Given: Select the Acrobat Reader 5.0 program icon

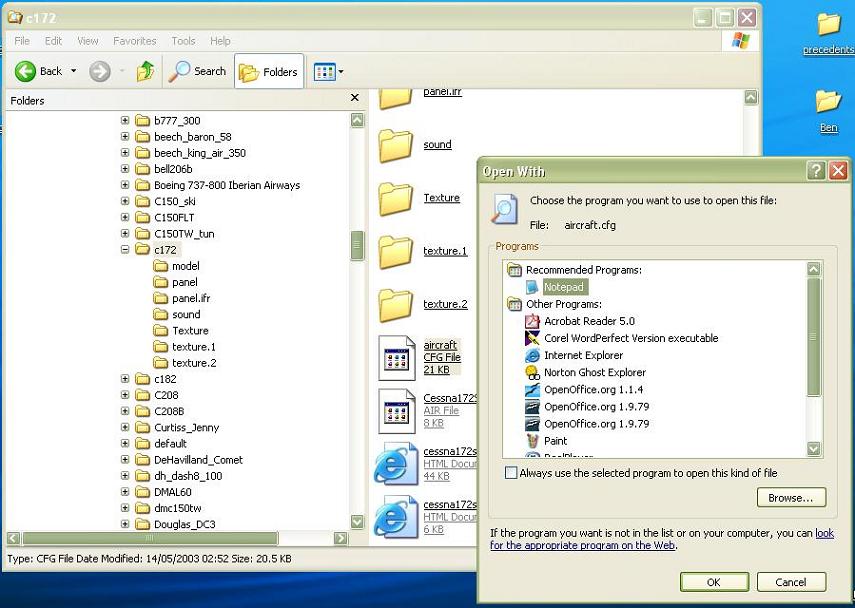Looking at the screenshot, I should pyautogui.click(x=532, y=321).
